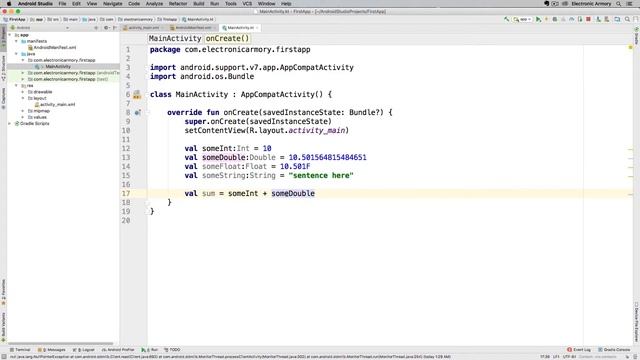Screen dimensions: 640x360
Task: Attach debugger to Android process icon
Action: coord(580,19)
